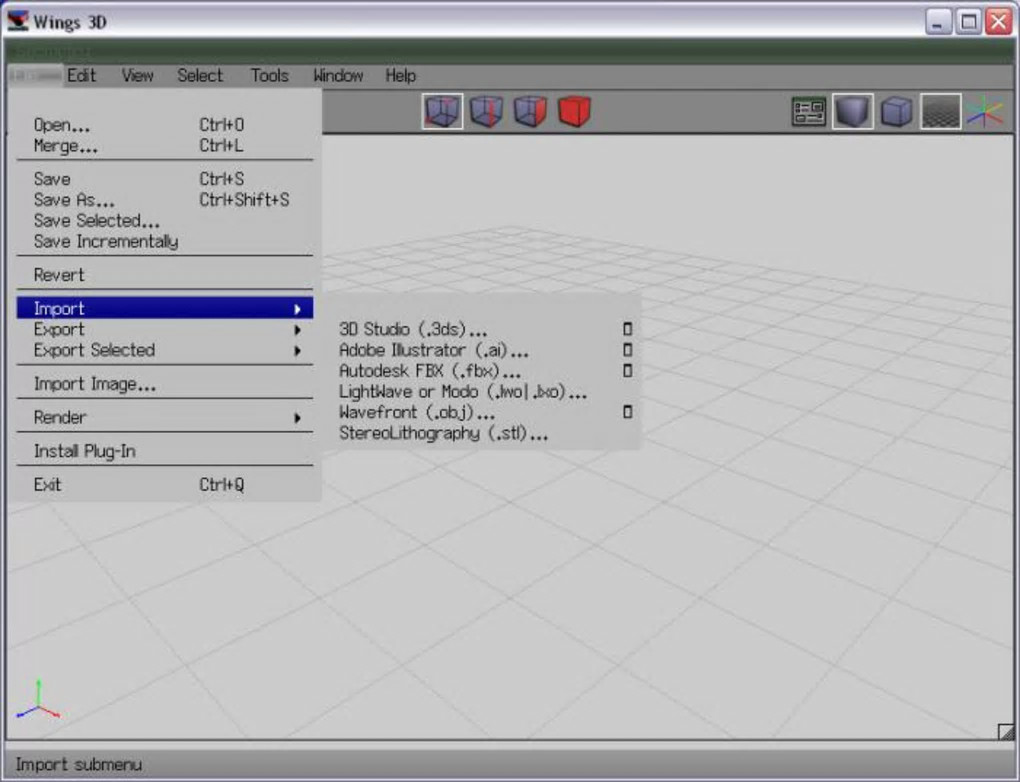Toggle flat shading cube icon
Image resolution: width=1020 pixels, height=782 pixels.
click(853, 111)
